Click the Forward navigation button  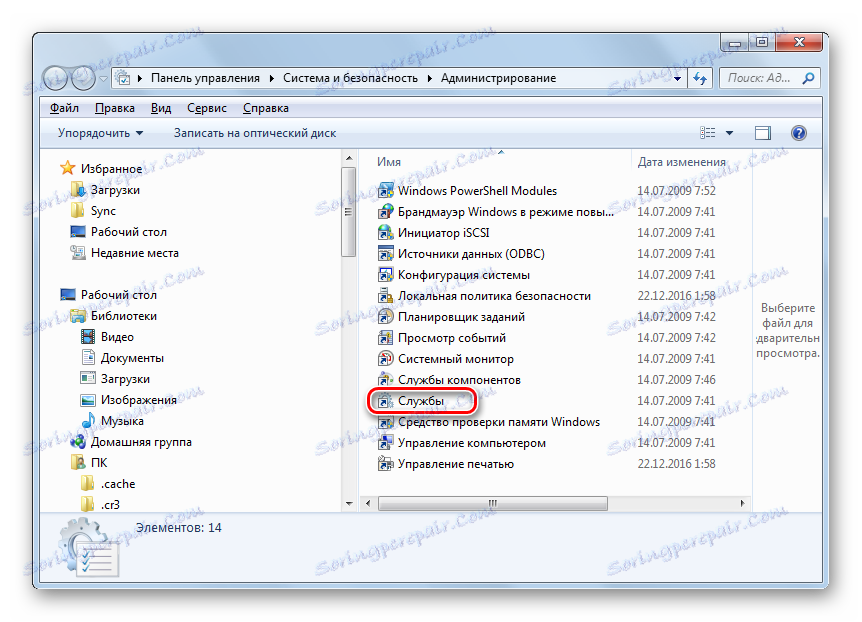click(x=82, y=78)
